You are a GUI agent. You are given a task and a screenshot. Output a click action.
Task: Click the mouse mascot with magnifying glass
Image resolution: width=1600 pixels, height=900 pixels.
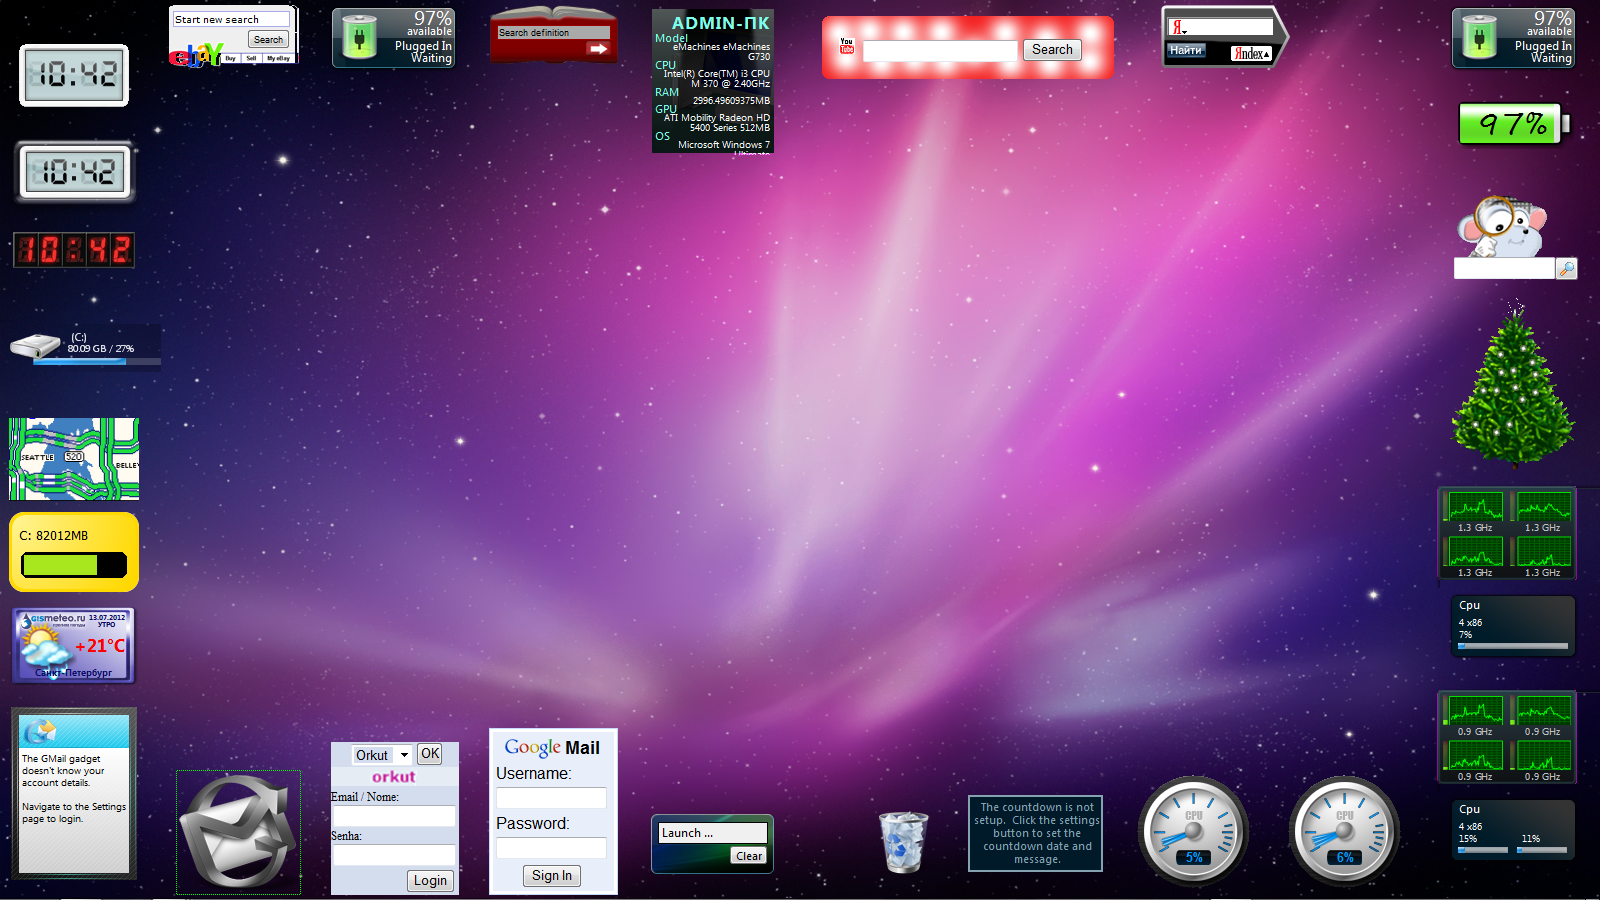1502,226
